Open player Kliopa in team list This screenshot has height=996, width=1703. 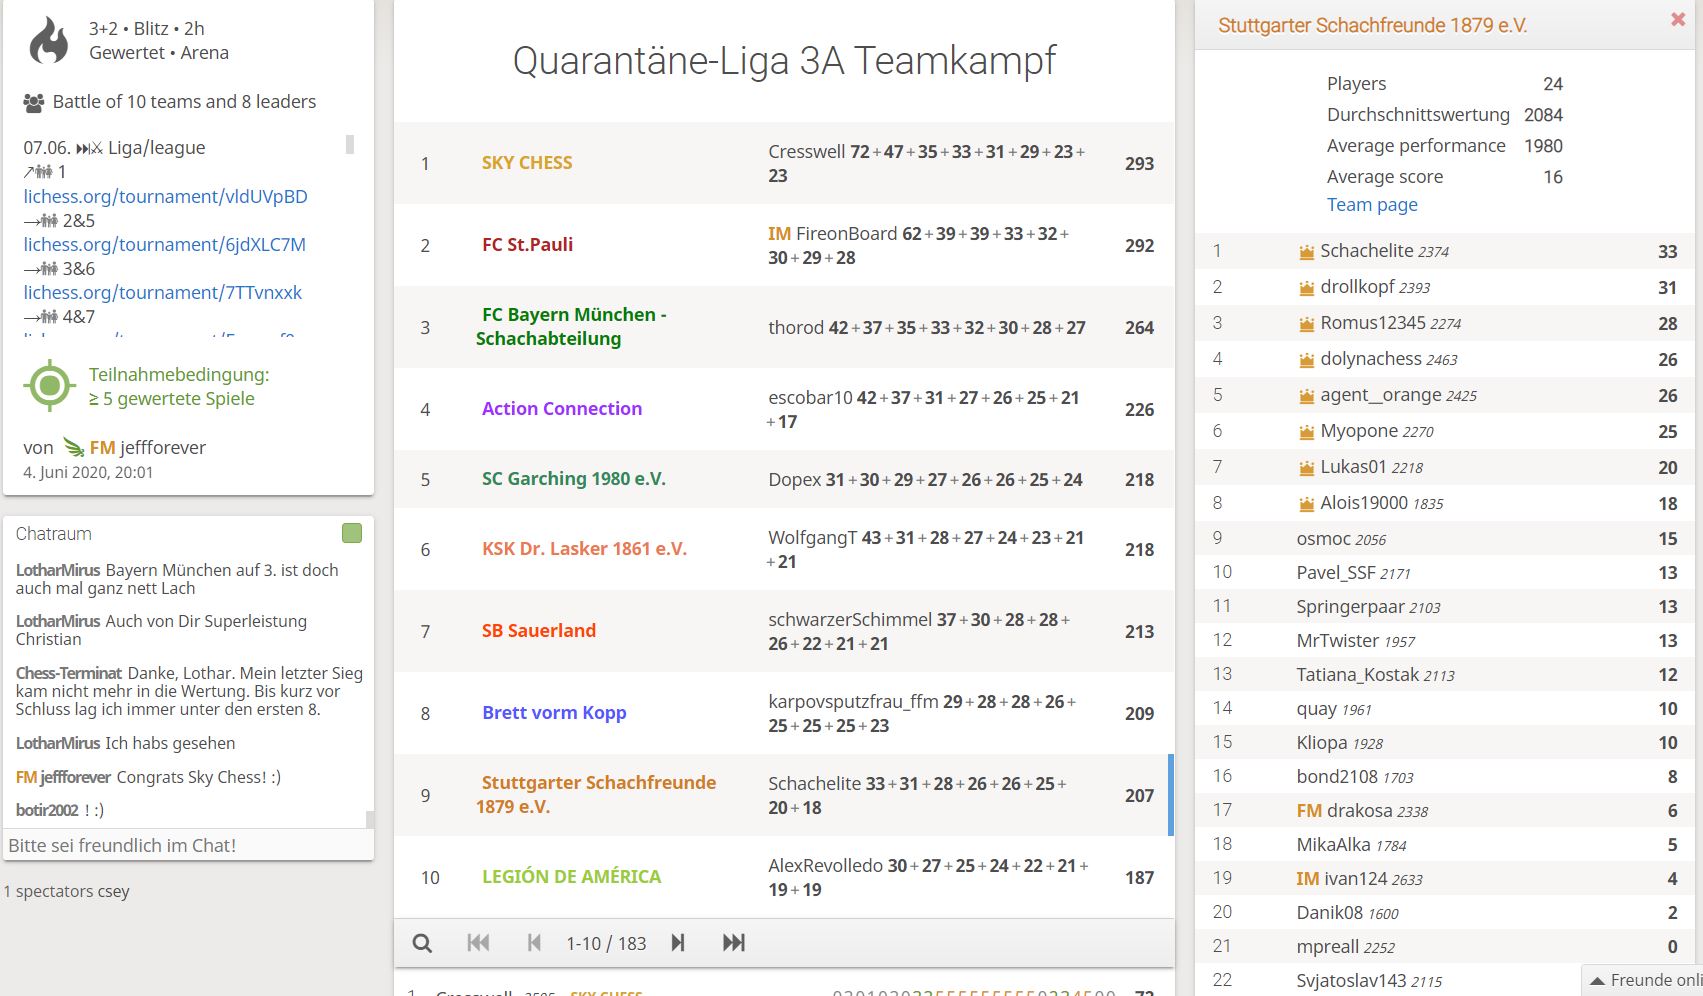[1339, 743]
